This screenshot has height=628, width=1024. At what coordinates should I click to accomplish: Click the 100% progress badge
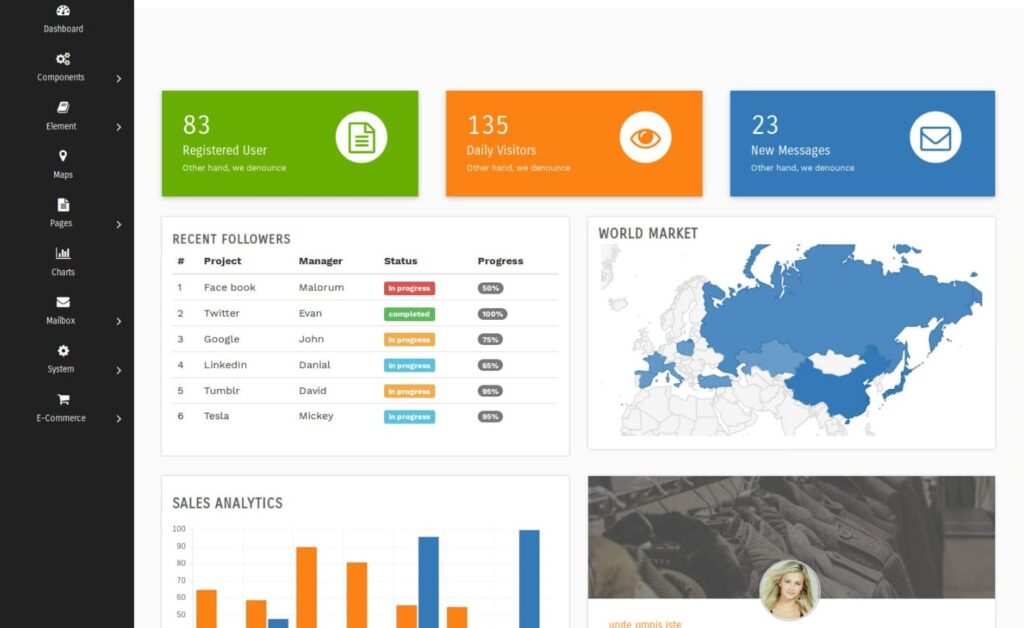point(492,314)
